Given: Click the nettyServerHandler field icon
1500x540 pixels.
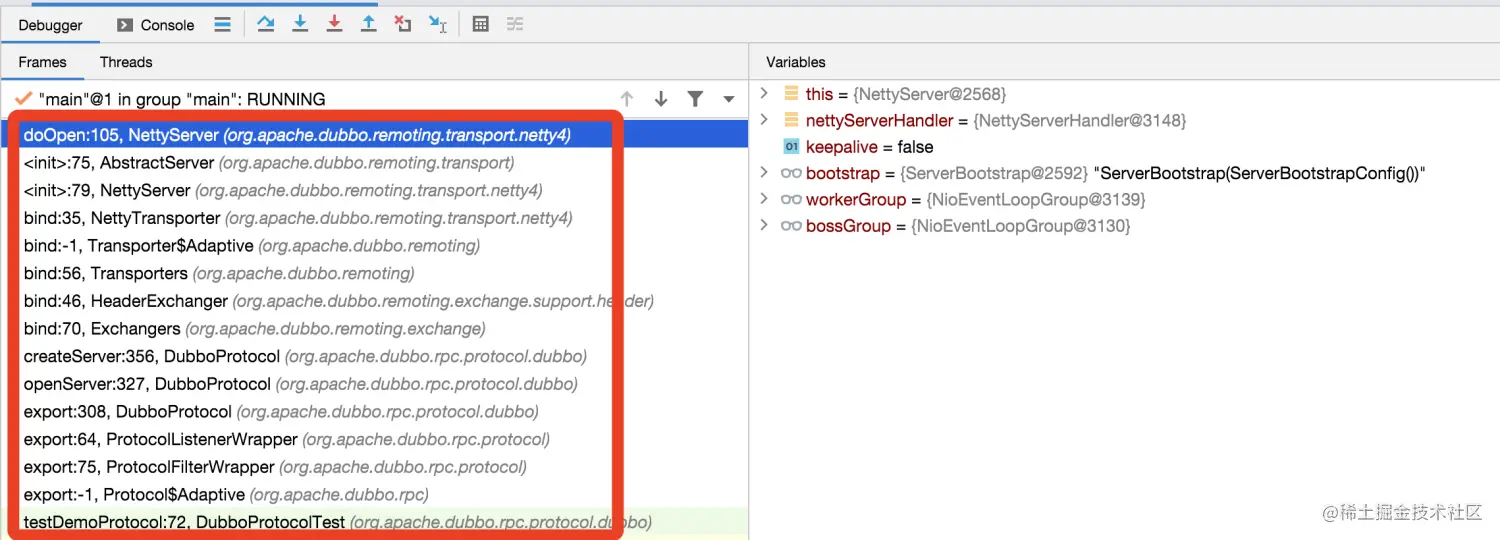Looking at the screenshot, I should [791, 120].
